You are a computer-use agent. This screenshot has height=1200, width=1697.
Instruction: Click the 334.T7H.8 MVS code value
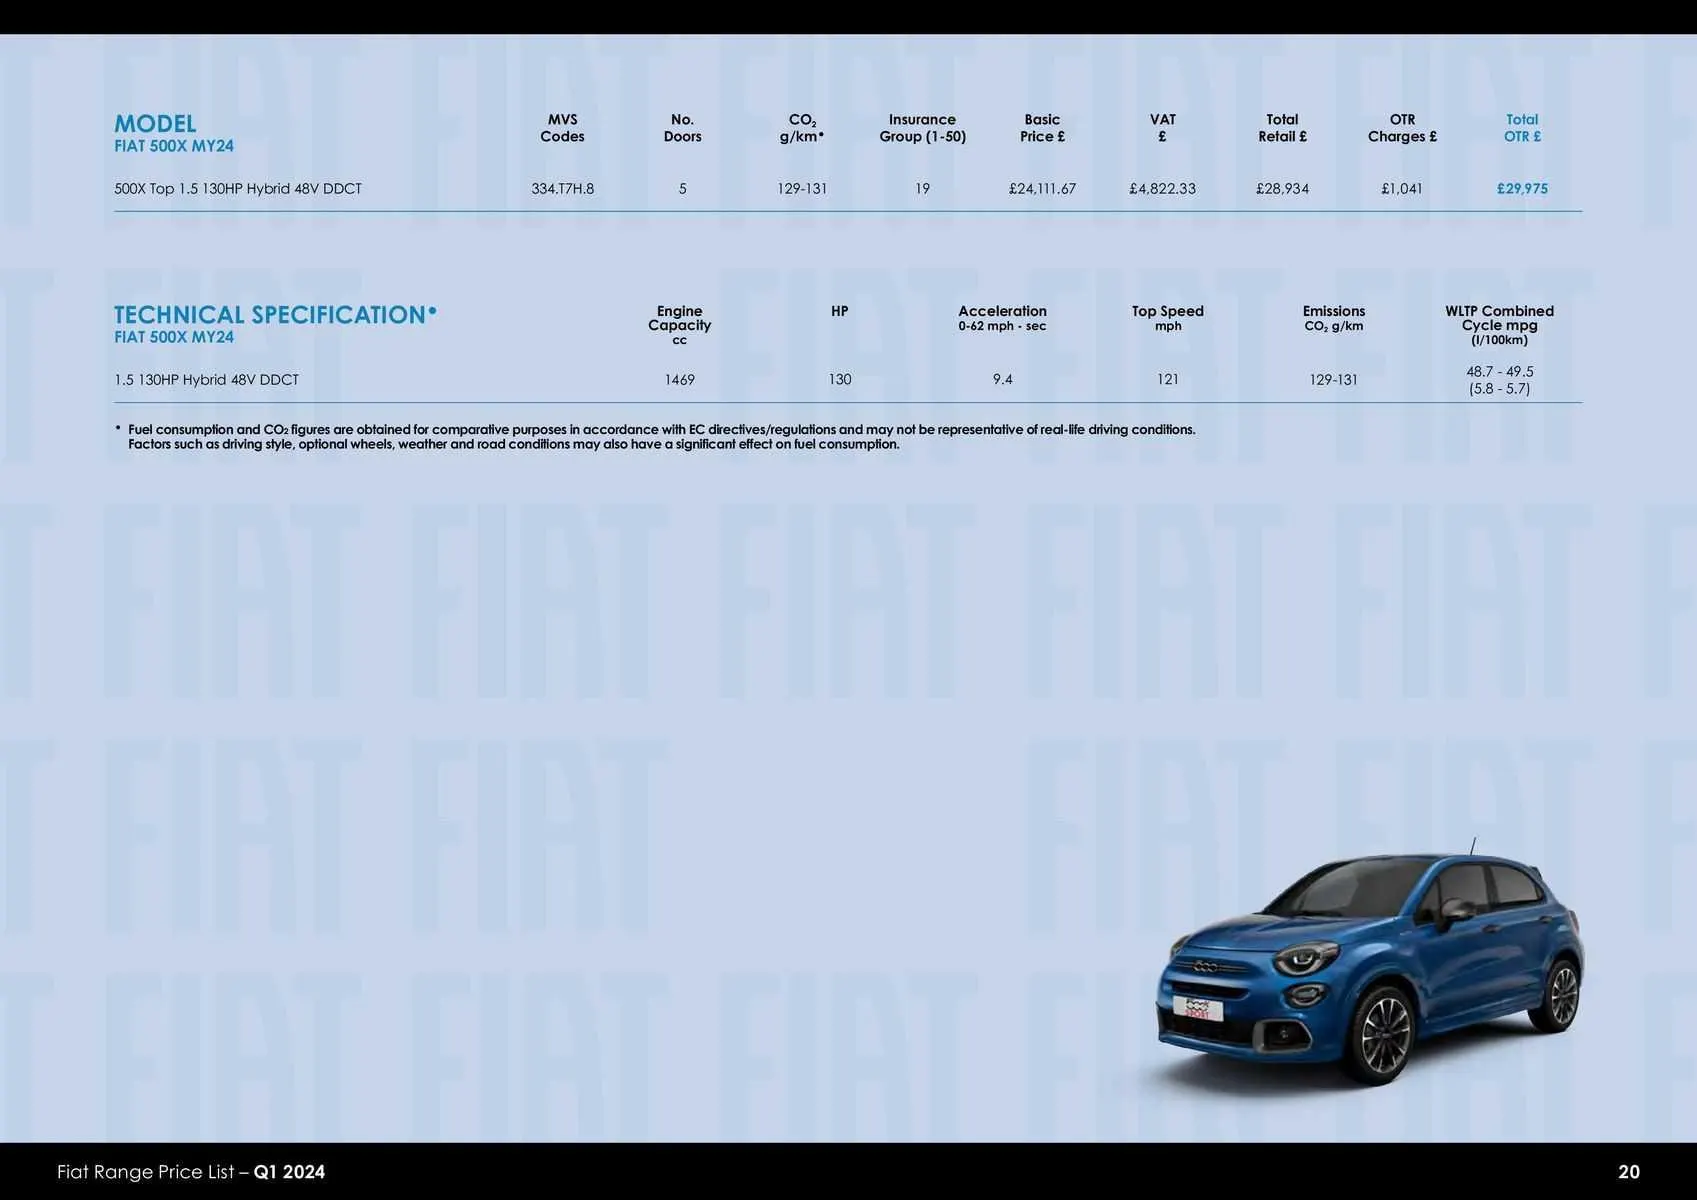click(x=561, y=188)
